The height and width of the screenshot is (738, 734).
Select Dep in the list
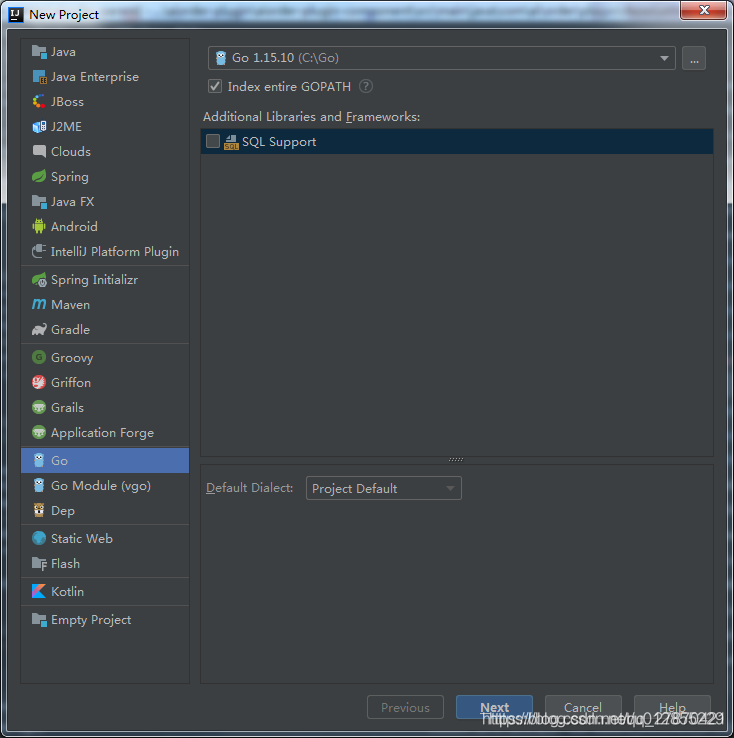[x=105, y=510]
